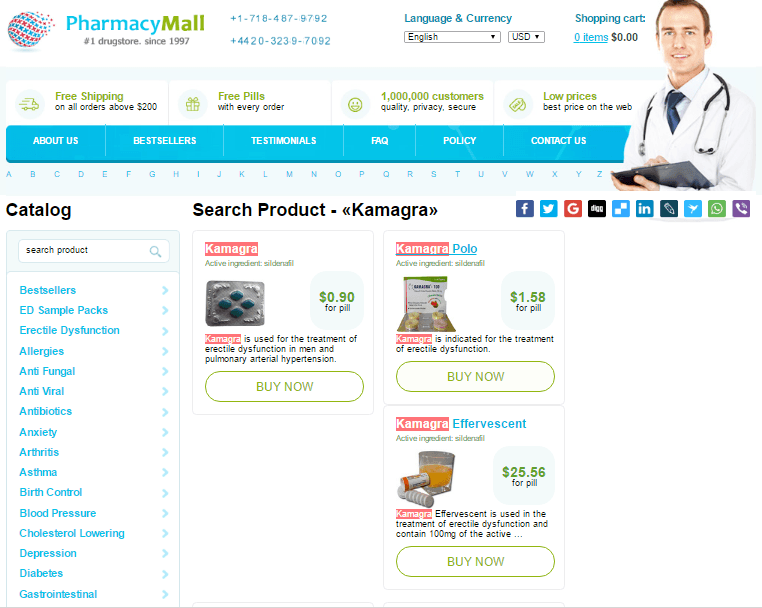The image size is (762, 608).
Task: Open CONTACT US in navigation bar
Action: pyautogui.click(x=558, y=141)
